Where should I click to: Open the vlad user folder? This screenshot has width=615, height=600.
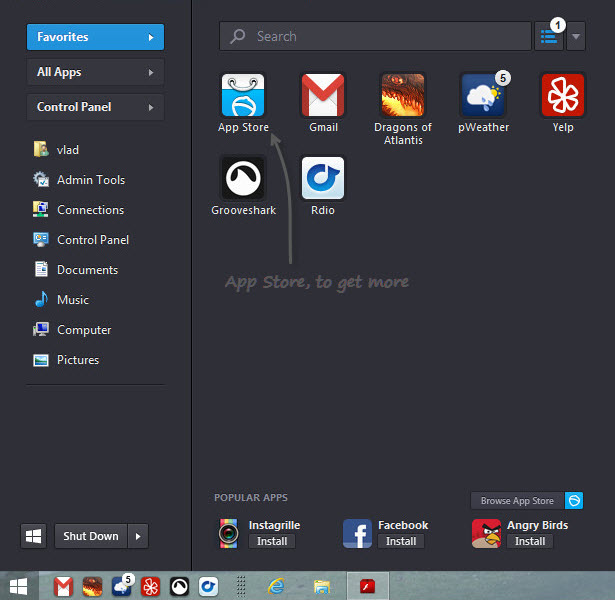56,149
